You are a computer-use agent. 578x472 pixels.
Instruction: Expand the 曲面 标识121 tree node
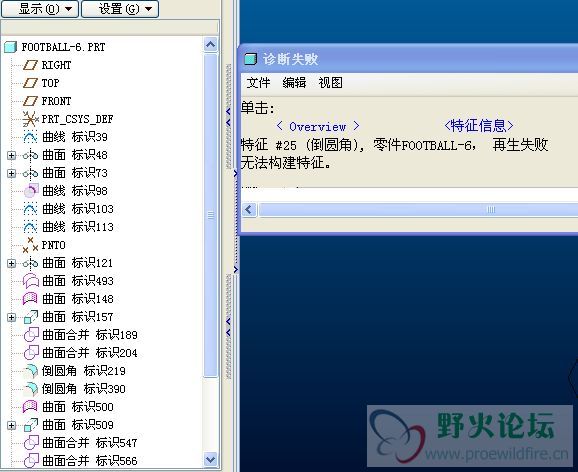click(x=11, y=263)
